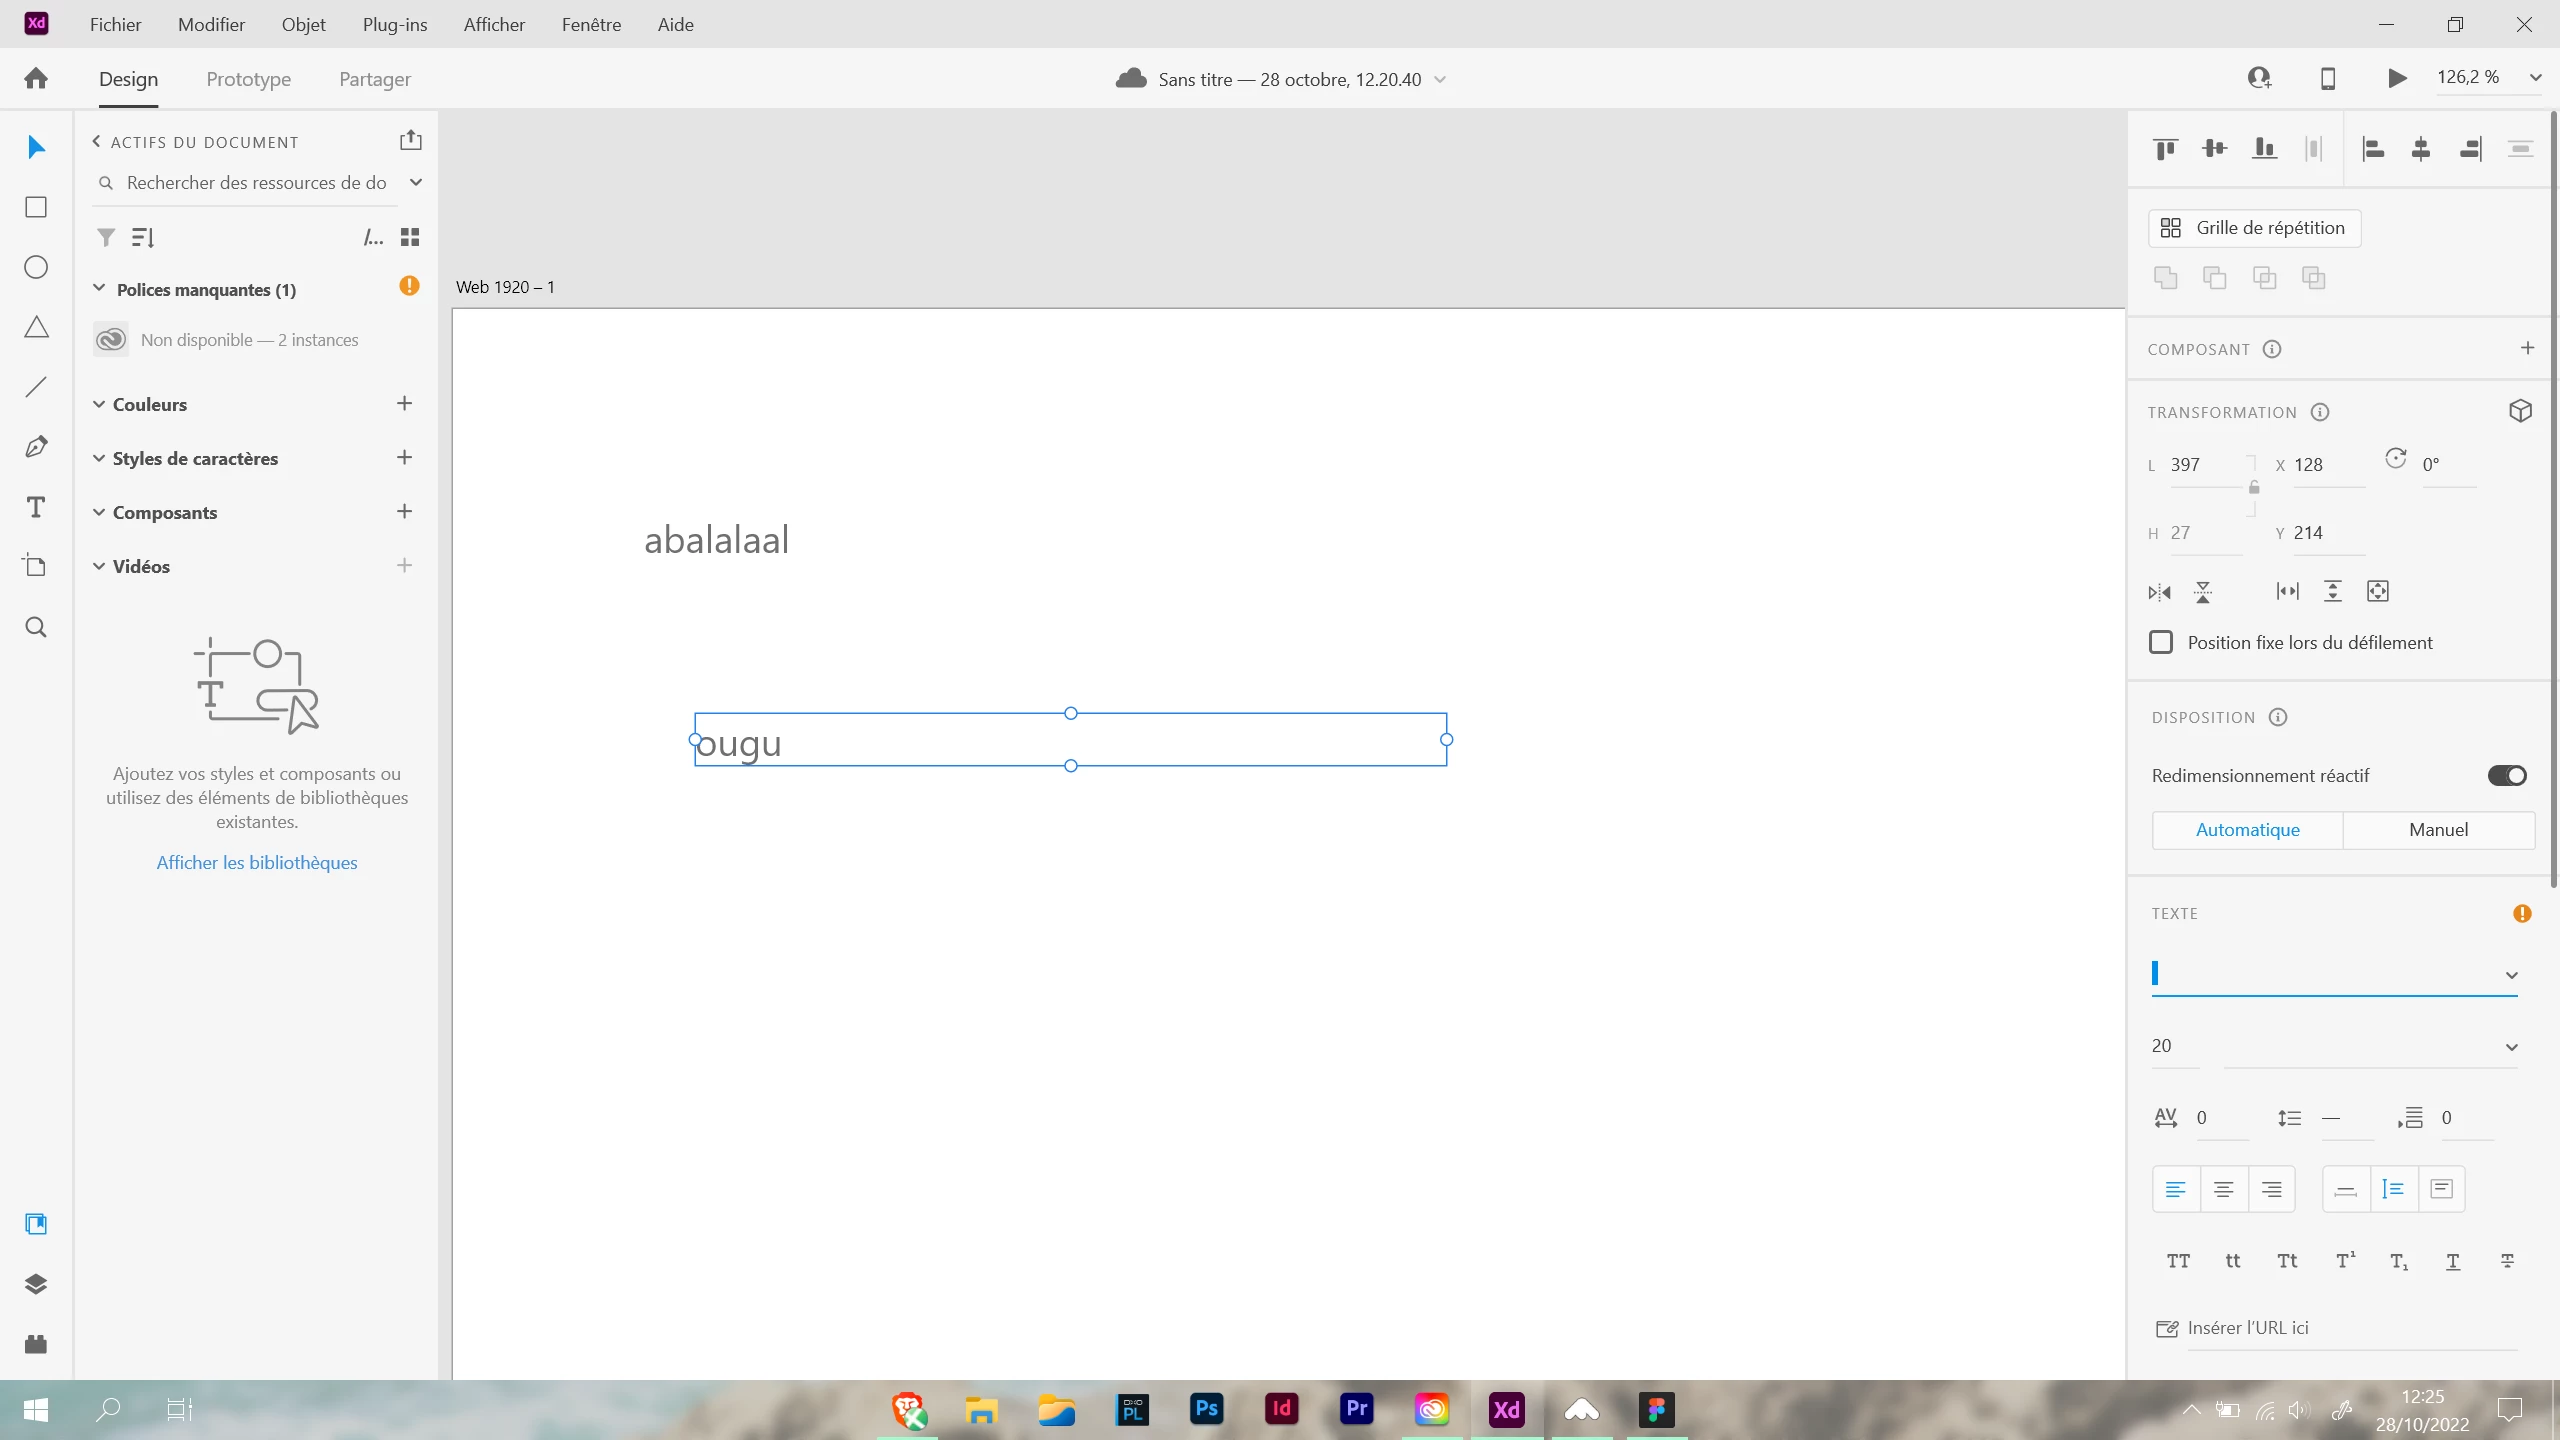
Task: Open the Layers panel icon
Action: 36,1284
